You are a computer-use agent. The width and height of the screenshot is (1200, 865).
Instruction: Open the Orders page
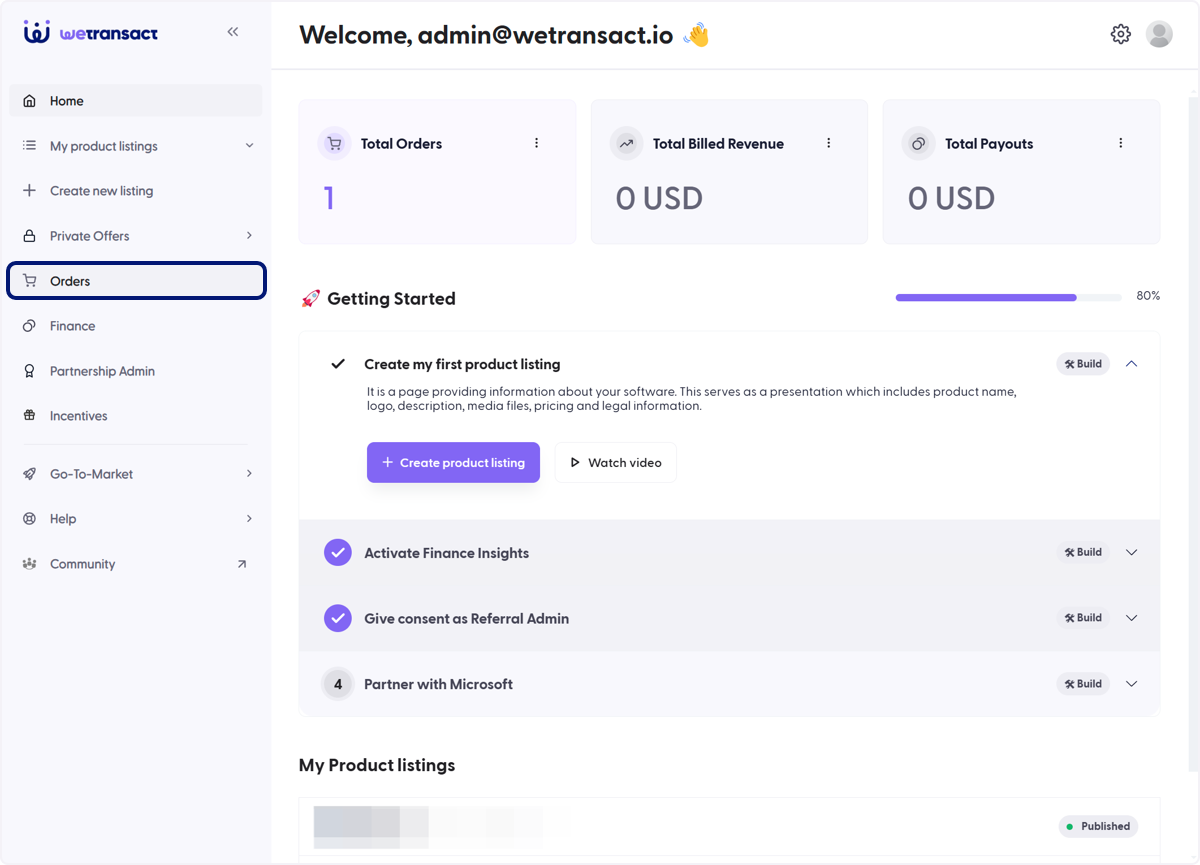click(136, 281)
